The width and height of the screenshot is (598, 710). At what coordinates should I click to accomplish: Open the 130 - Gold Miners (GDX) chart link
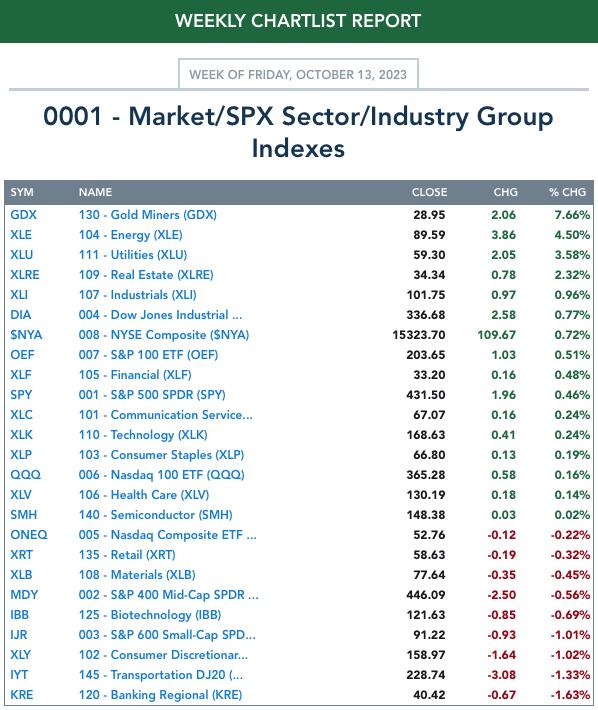148,215
